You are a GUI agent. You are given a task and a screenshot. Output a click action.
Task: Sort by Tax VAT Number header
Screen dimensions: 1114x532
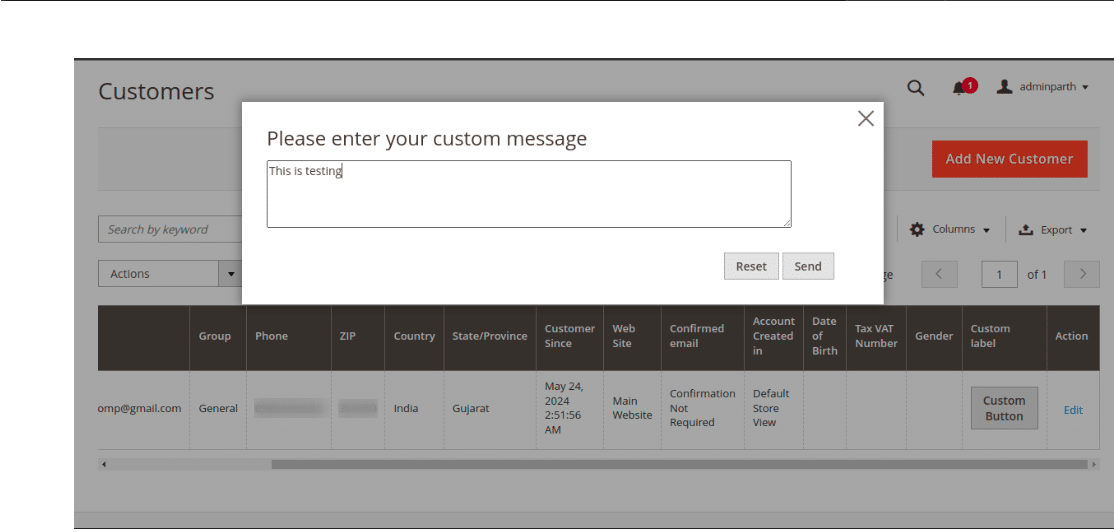[x=876, y=336]
